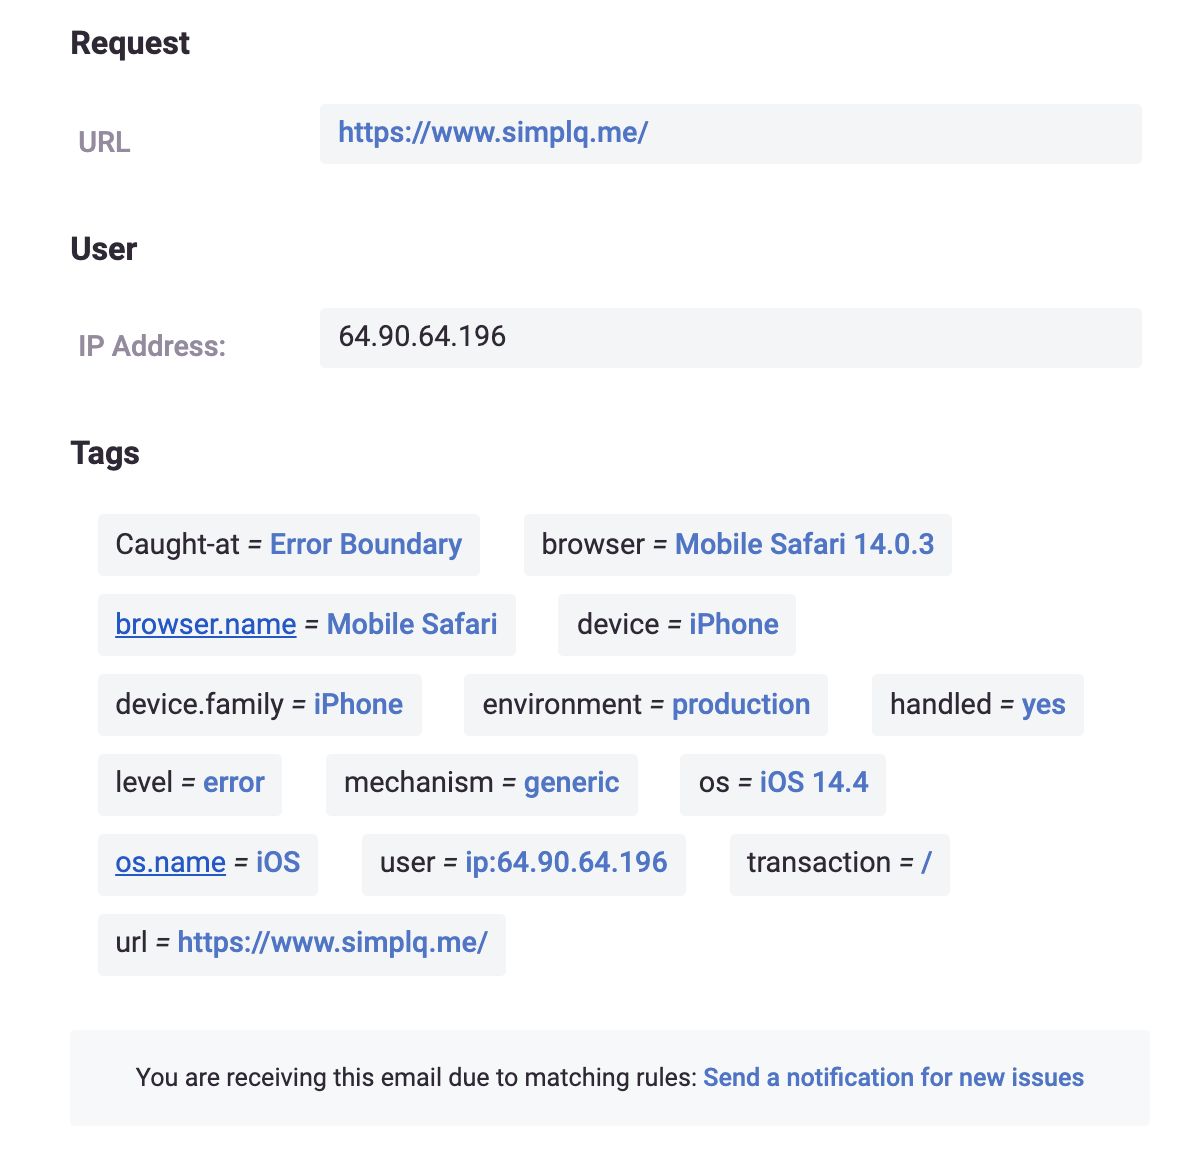Viewport: 1200px width, 1174px height.
Task: Select the os iOS 14.4 tag
Action: [782, 784]
